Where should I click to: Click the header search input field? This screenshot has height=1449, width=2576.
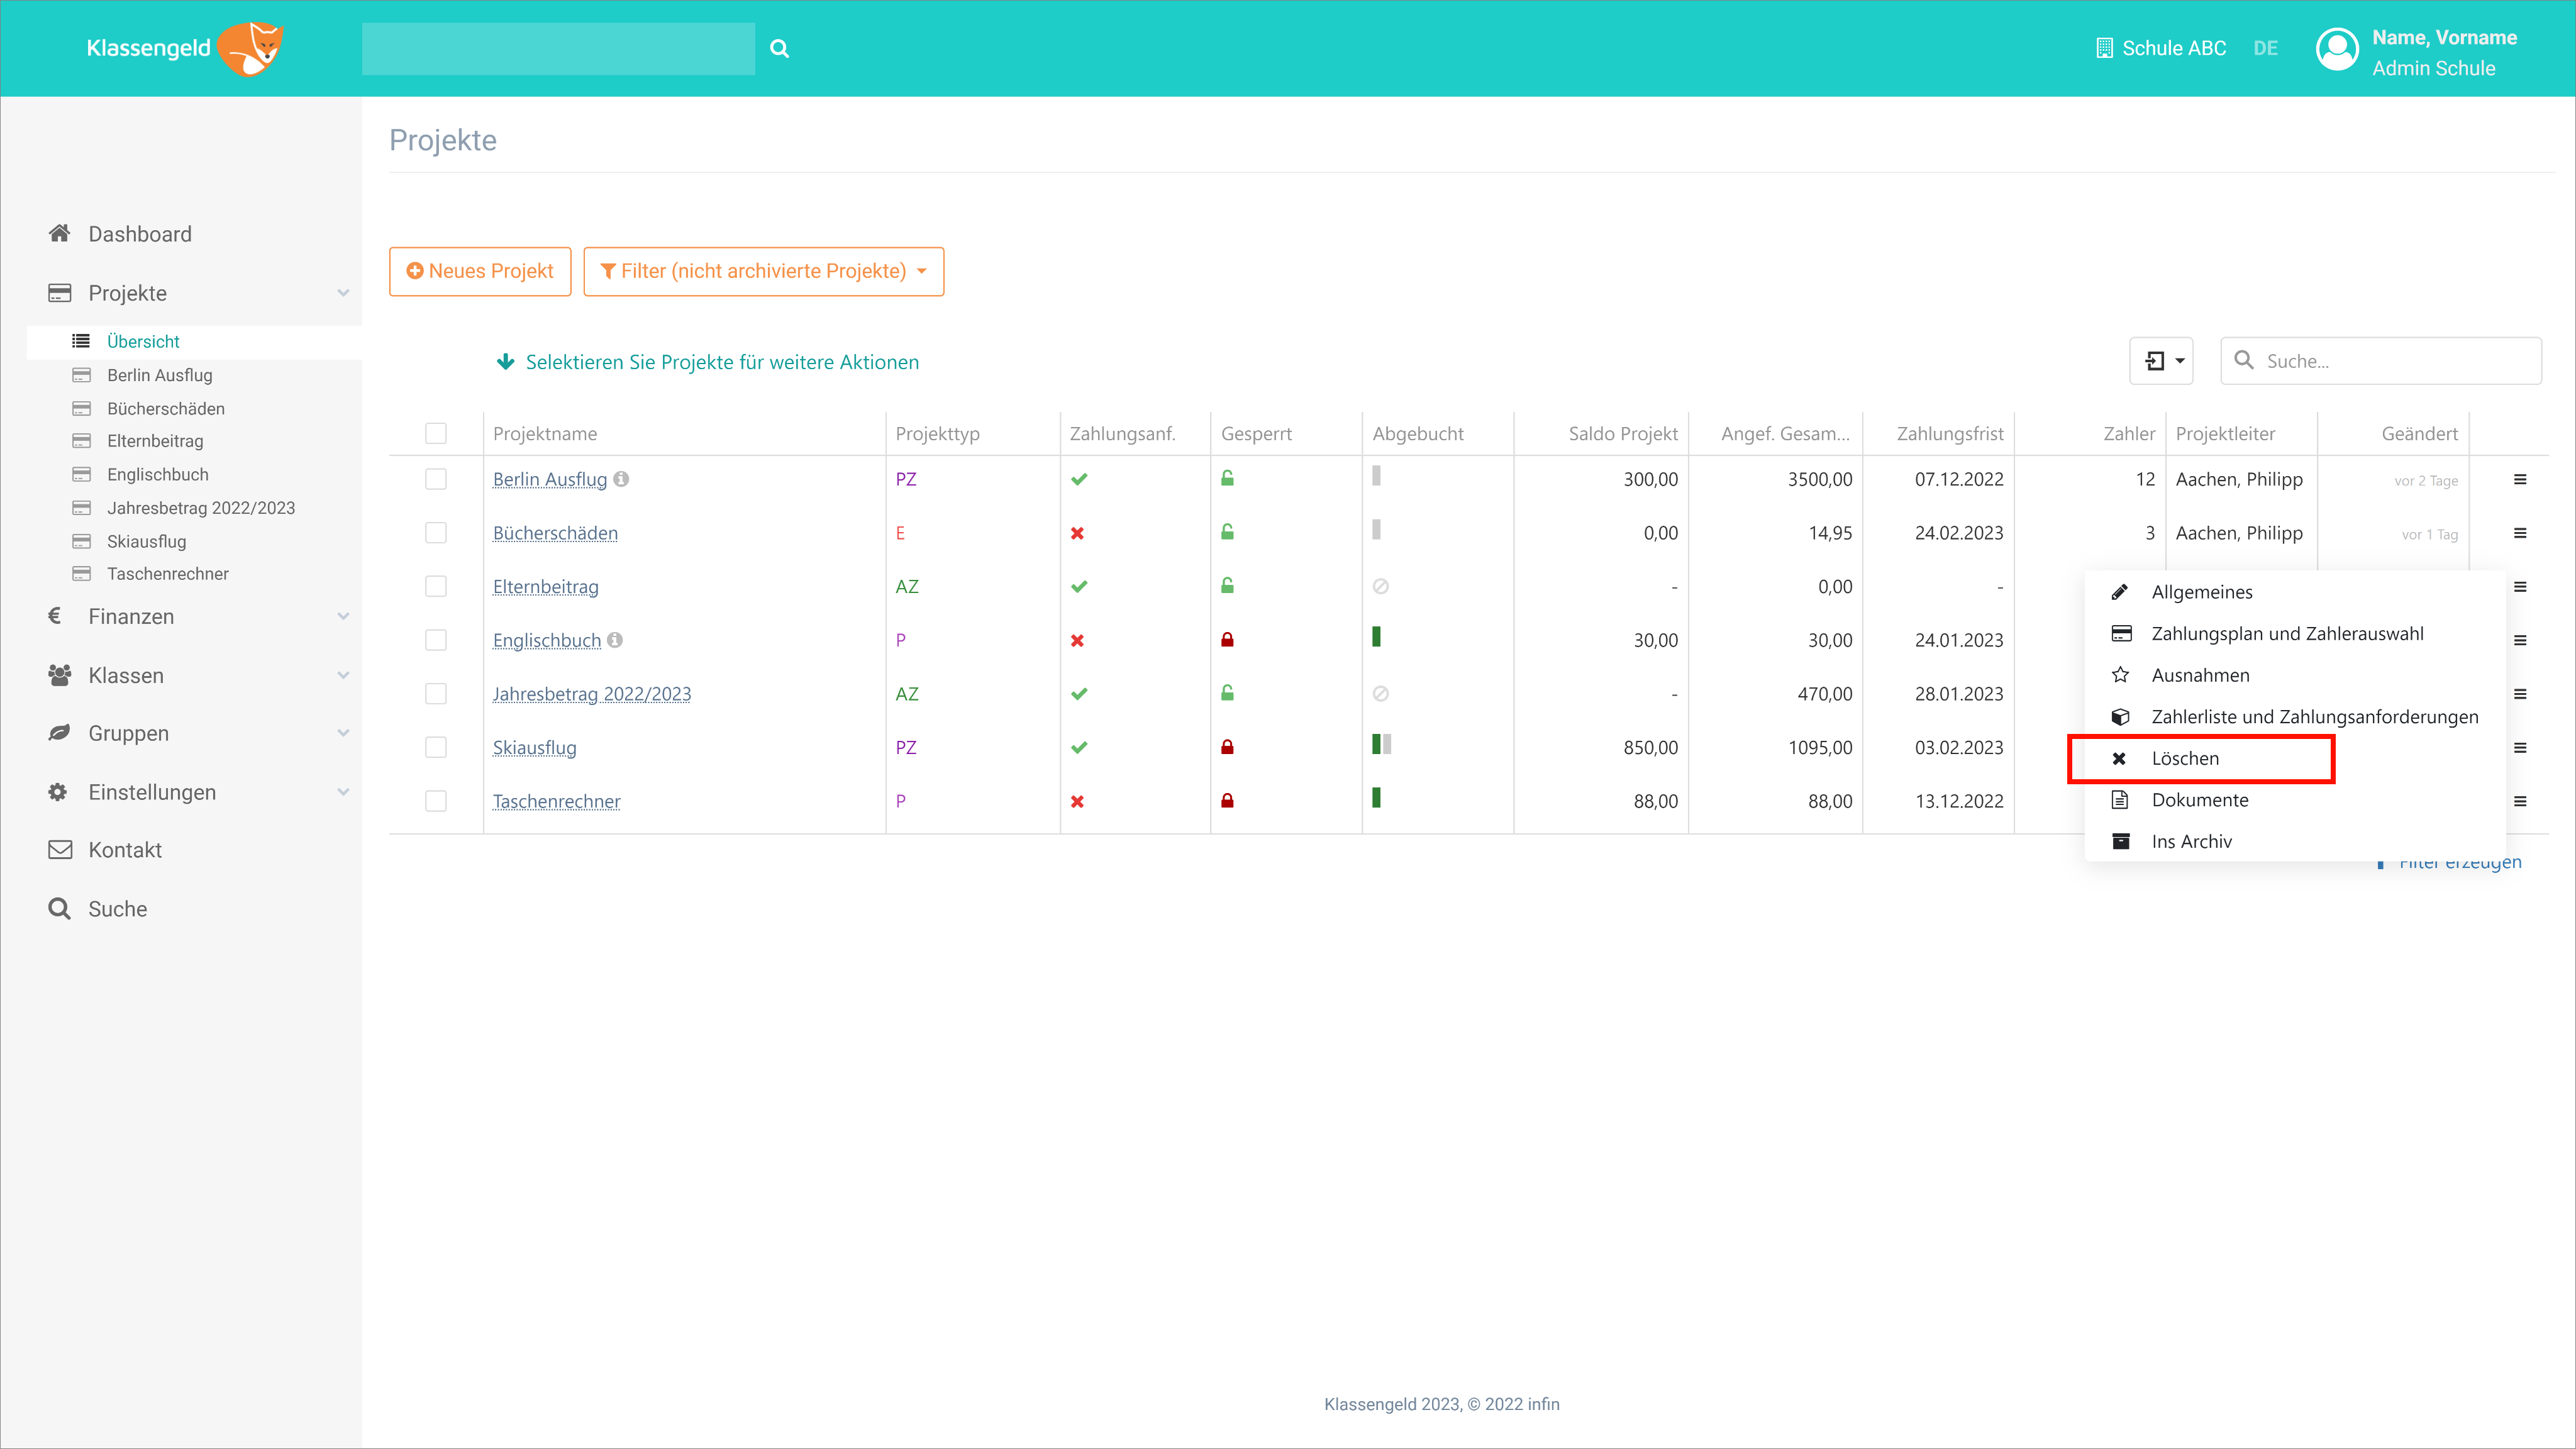tap(558, 48)
